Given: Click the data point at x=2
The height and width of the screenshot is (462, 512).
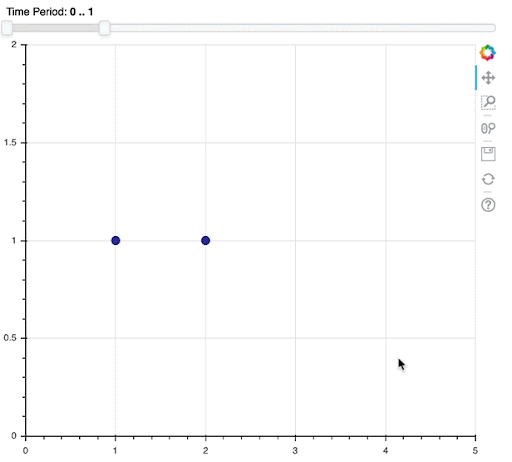Looking at the screenshot, I should pyautogui.click(x=206, y=240).
